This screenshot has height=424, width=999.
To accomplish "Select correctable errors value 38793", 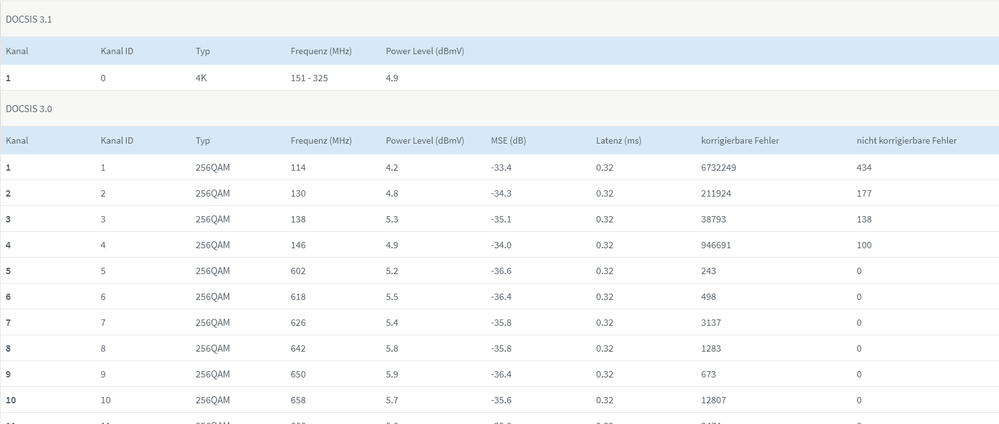I will tap(714, 219).
